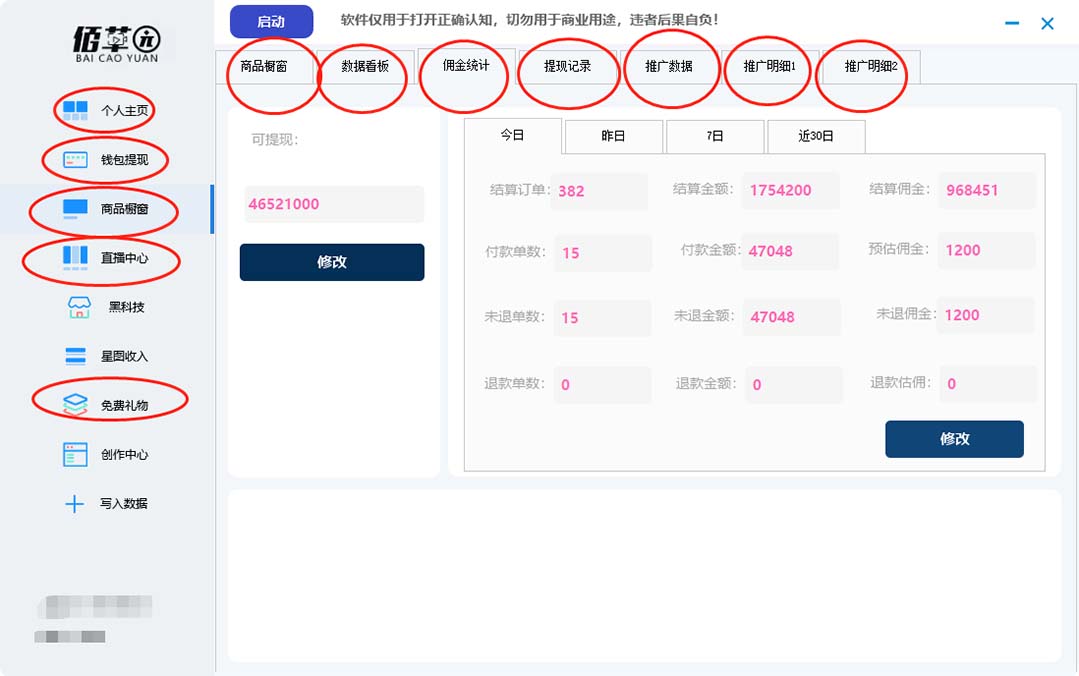This screenshot has height=676, width=1079.
Task: Show the 近30日 statistics tab
Action: pos(815,136)
